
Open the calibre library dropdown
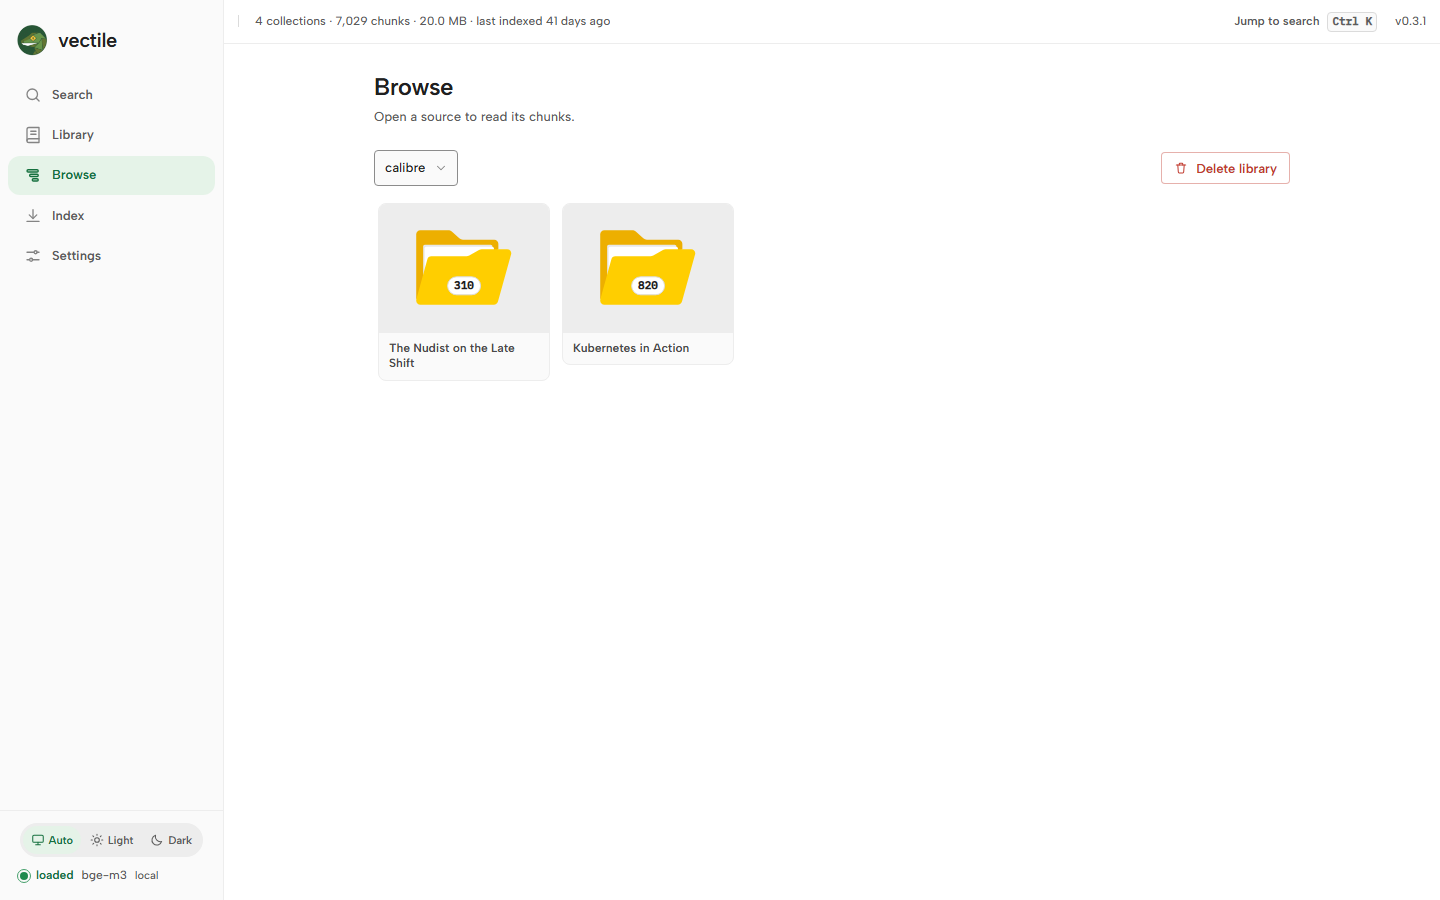tap(416, 168)
